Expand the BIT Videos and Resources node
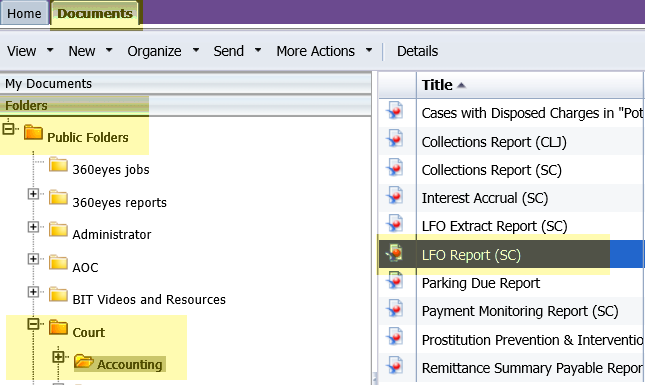The height and width of the screenshot is (385, 645). coord(33,292)
